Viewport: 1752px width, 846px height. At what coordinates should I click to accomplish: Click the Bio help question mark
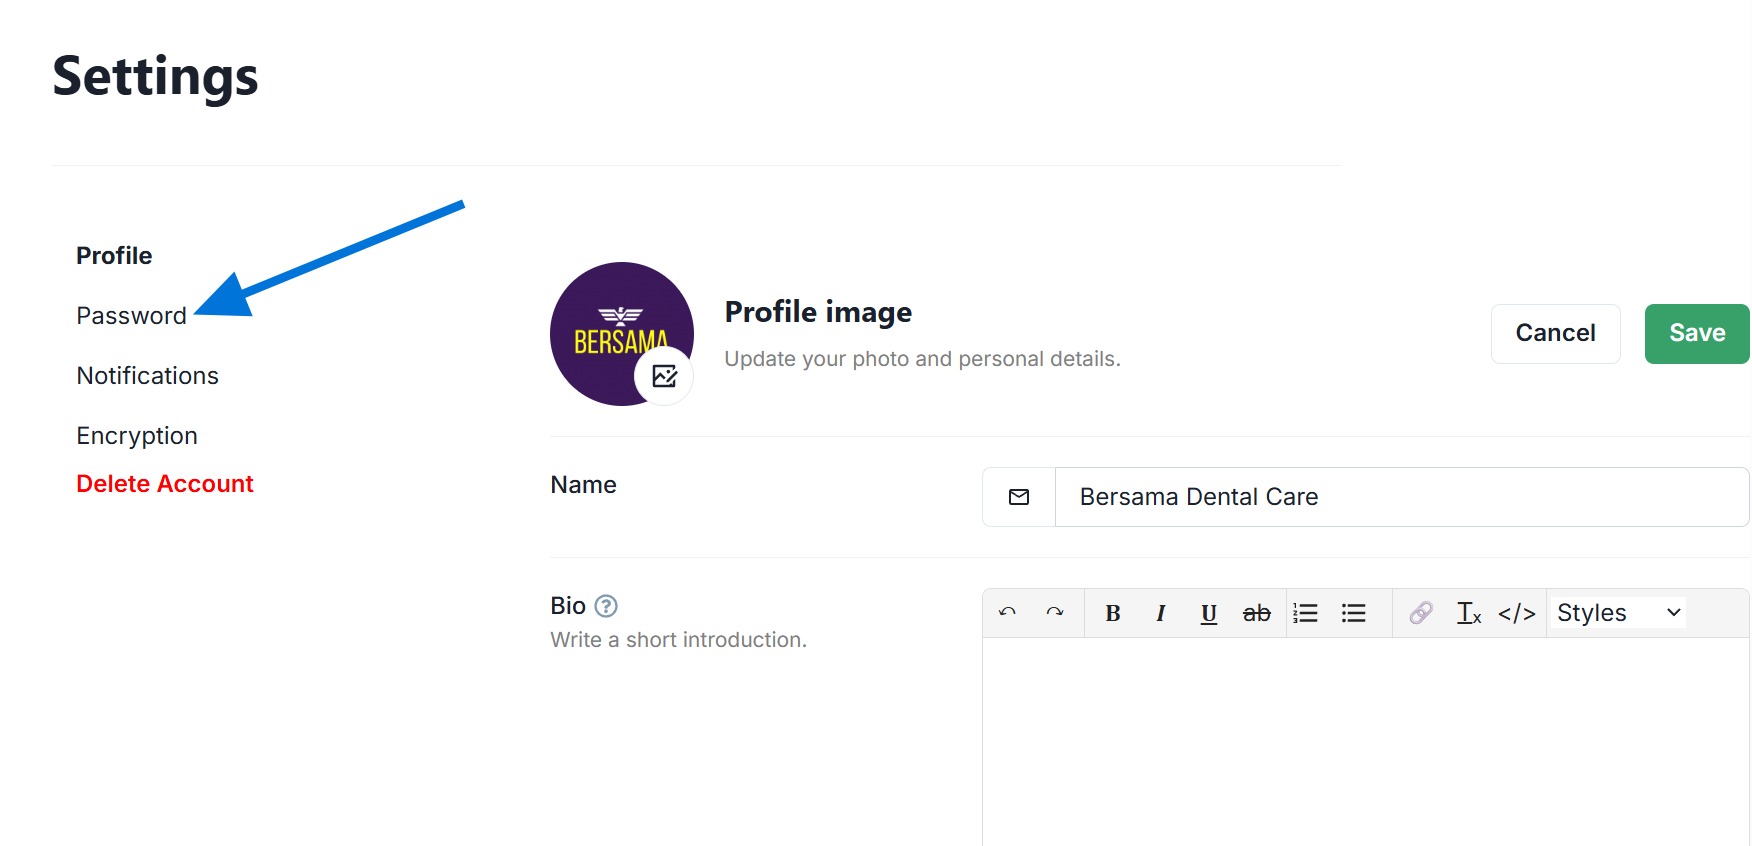click(606, 606)
